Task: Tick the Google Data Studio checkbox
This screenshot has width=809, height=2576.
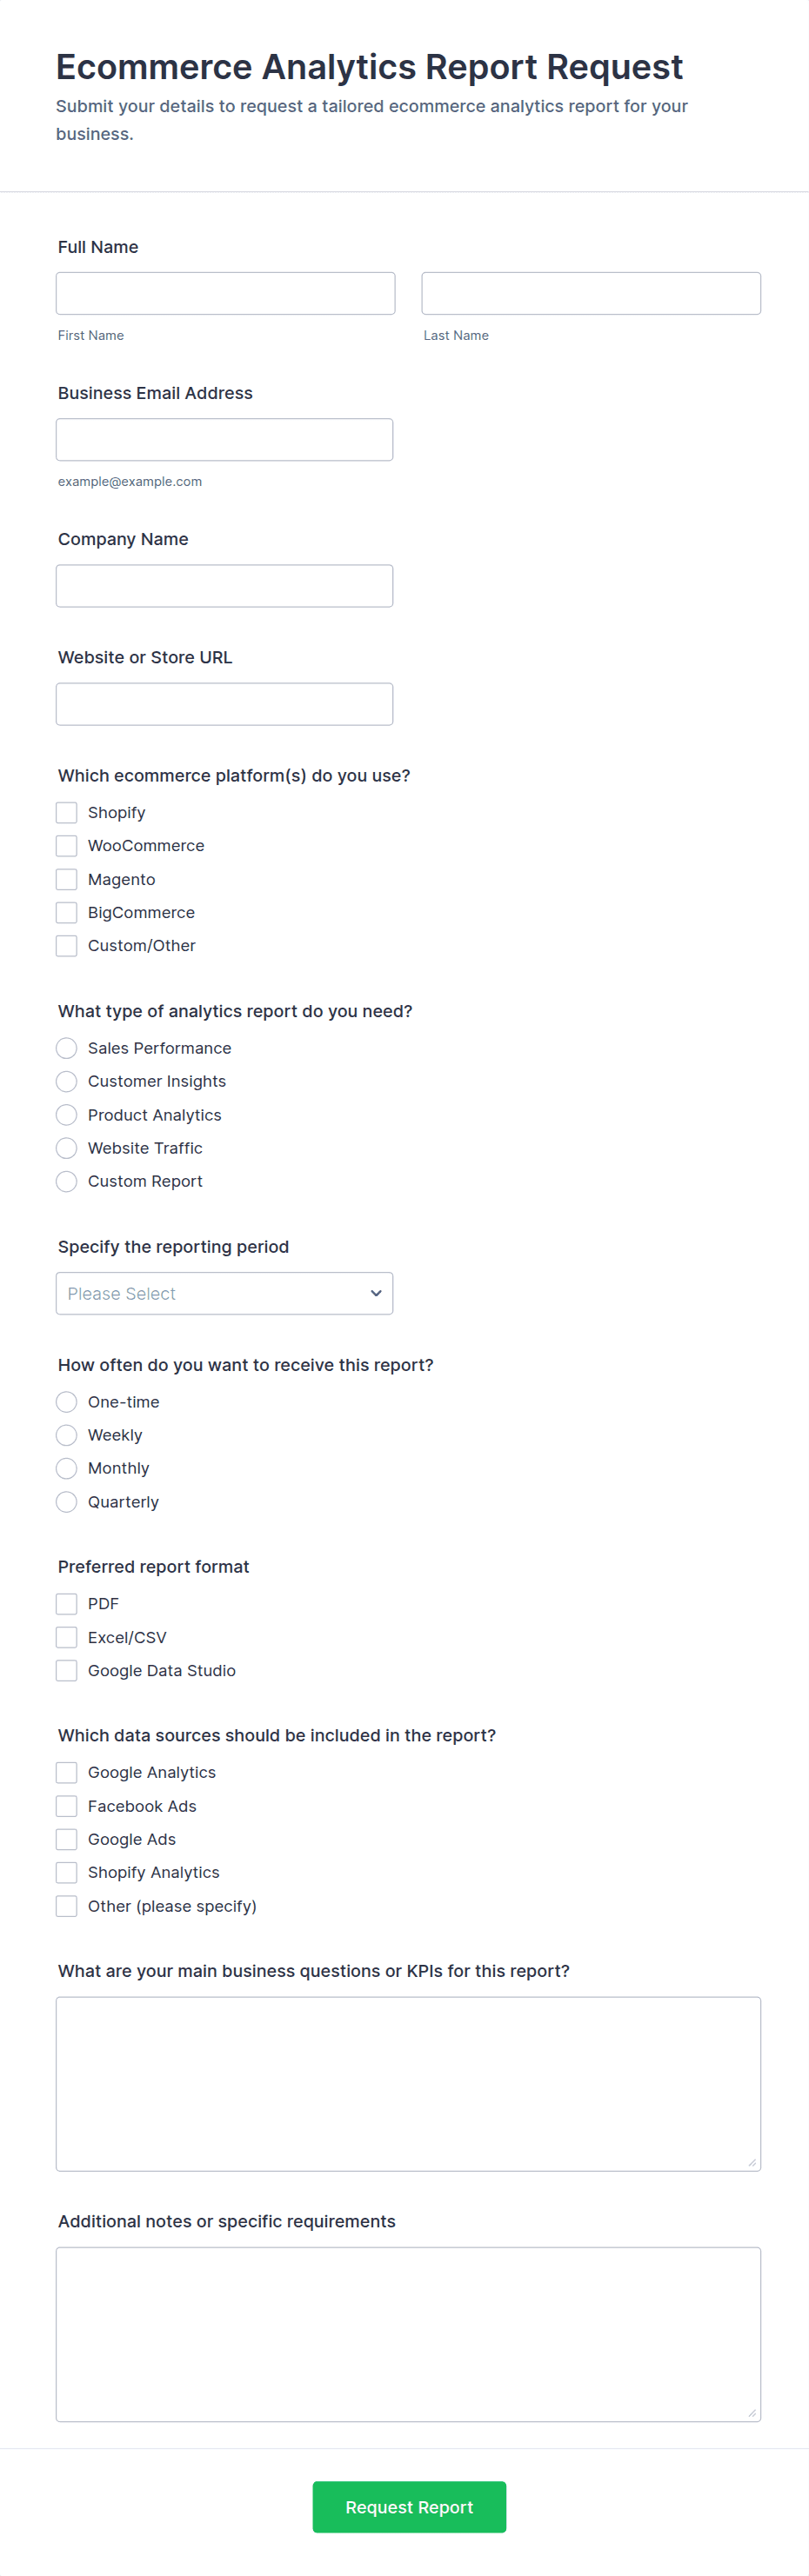Action: click(x=67, y=1670)
